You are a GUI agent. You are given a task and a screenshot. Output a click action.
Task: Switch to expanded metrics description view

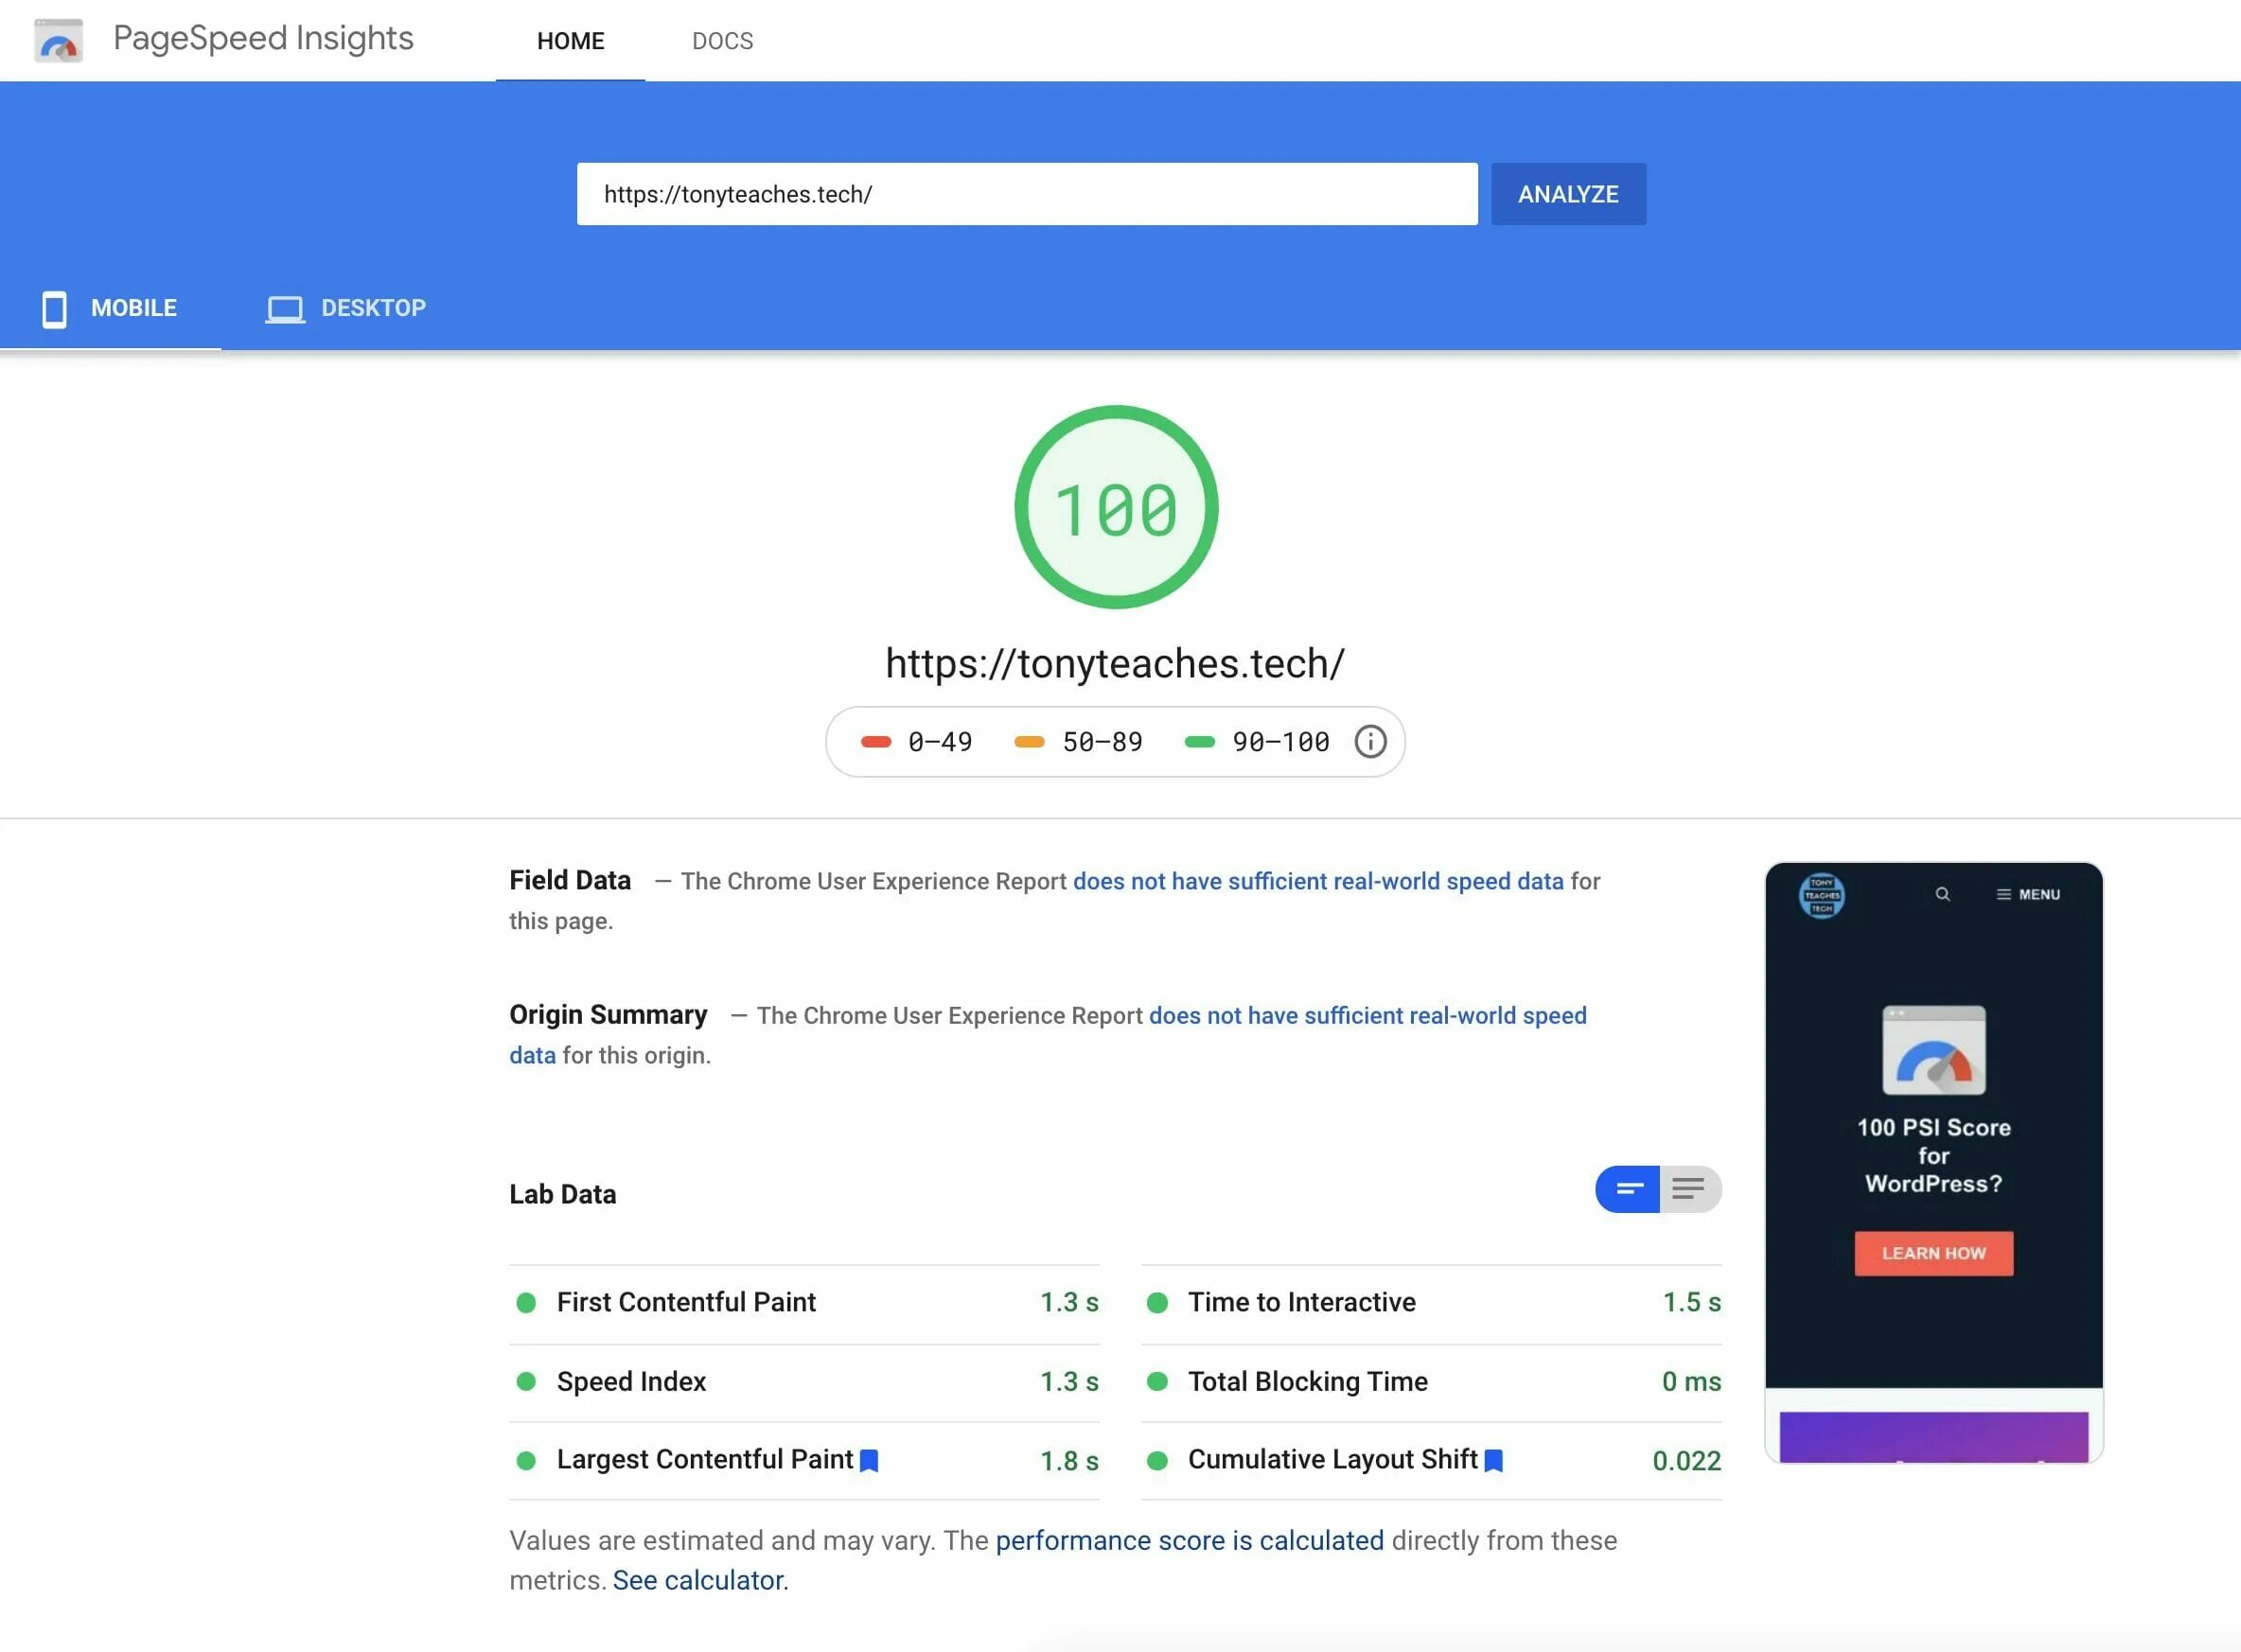pyautogui.click(x=1690, y=1189)
